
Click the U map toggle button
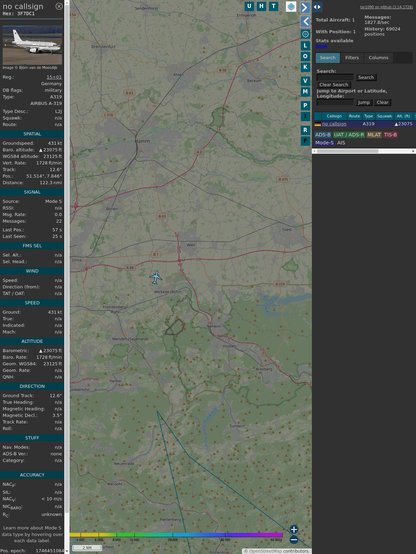249,6
